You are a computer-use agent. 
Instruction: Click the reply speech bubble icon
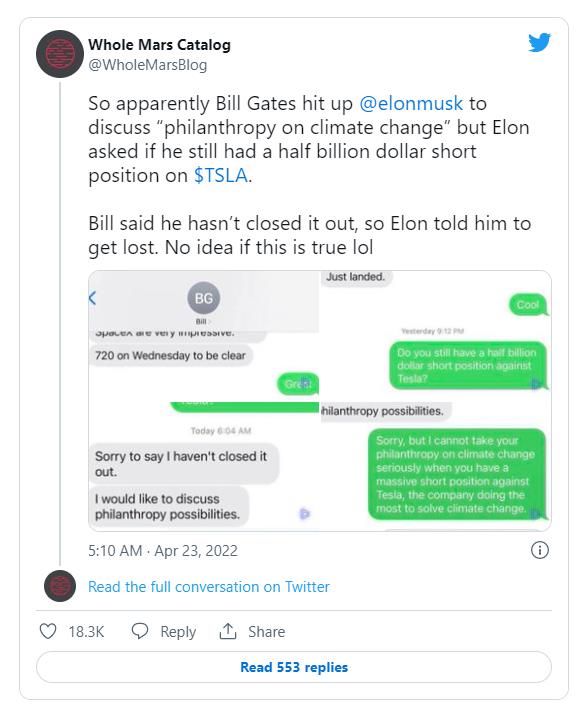click(140, 631)
